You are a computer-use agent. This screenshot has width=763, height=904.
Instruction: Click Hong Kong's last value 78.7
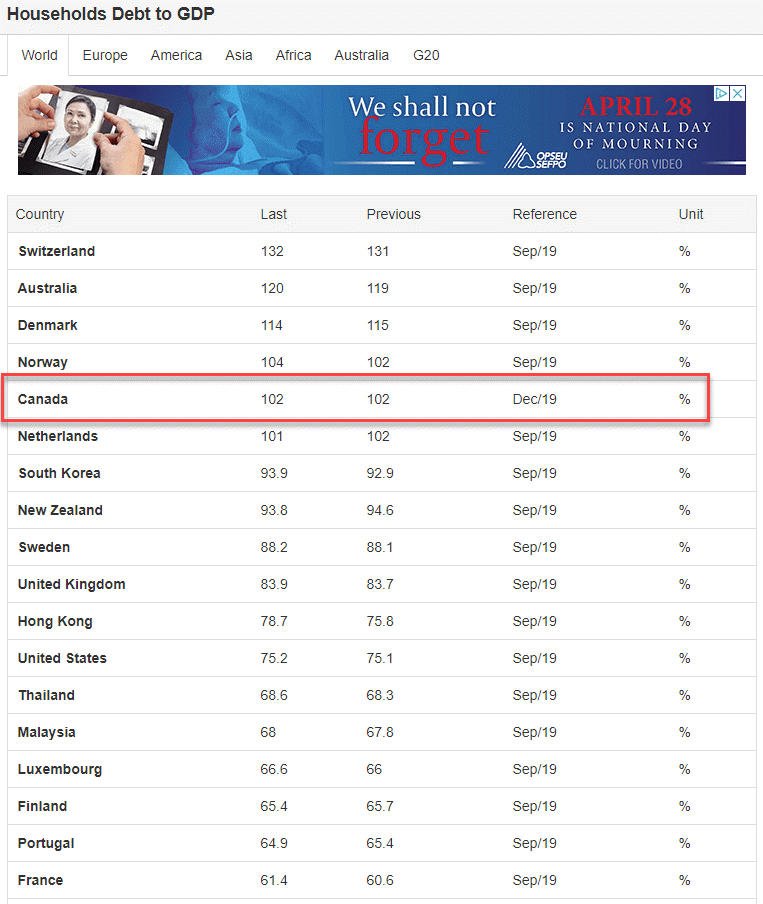(274, 621)
